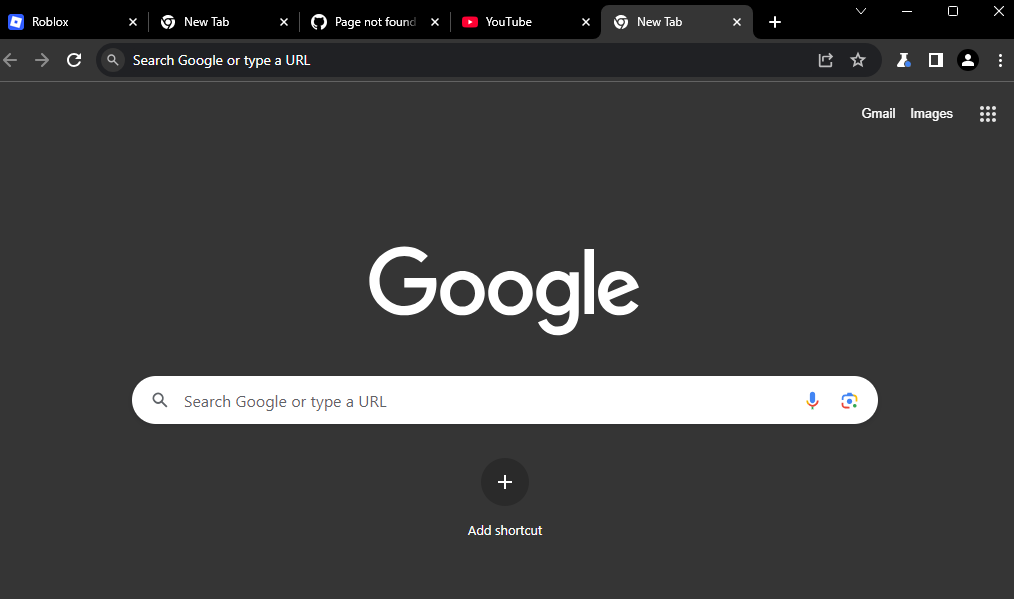1014x599 pixels.
Task: Bookmark this tab with the star icon
Action: [857, 60]
